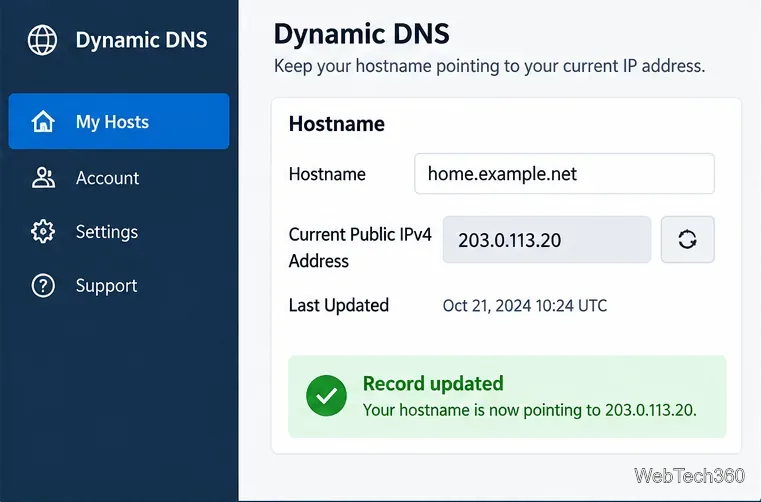Image resolution: width=761 pixels, height=502 pixels.
Task: Open the Settings section
Action: 107,232
